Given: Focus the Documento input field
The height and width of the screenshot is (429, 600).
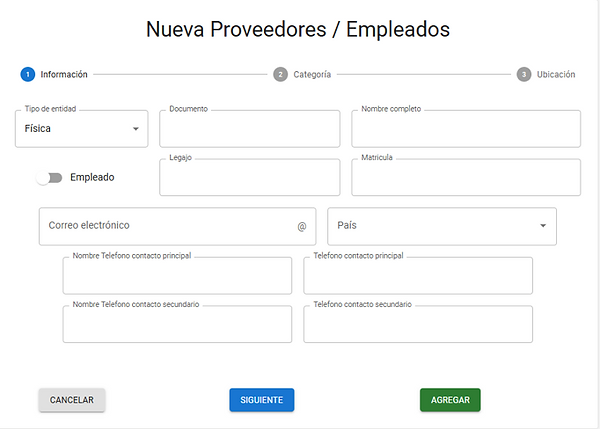Looking at the screenshot, I should 249,129.
